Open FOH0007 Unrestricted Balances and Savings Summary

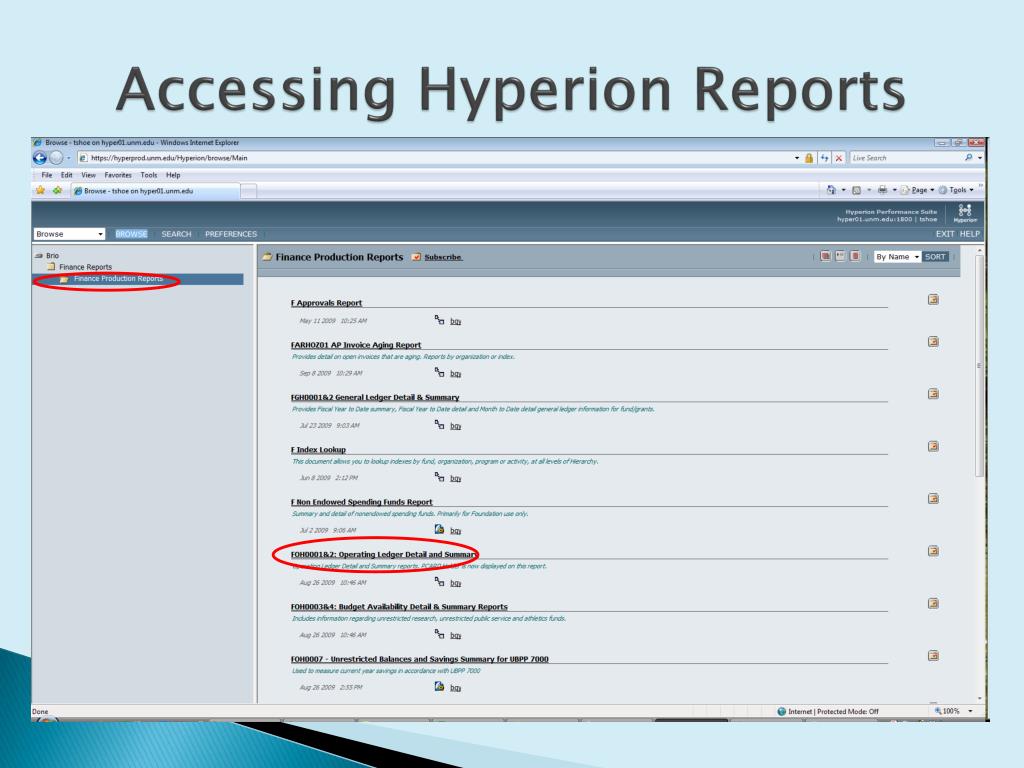click(x=419, y=659)
